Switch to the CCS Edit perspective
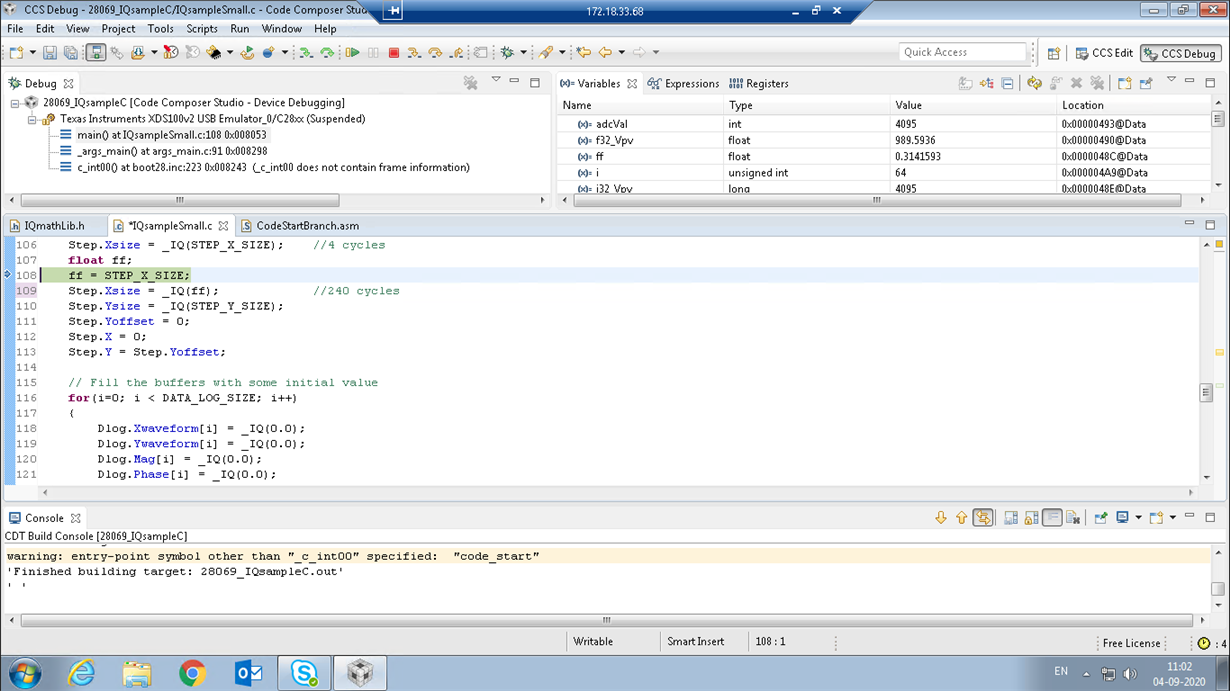The width and height of the screenshot is (1230, 691). 1108,53
